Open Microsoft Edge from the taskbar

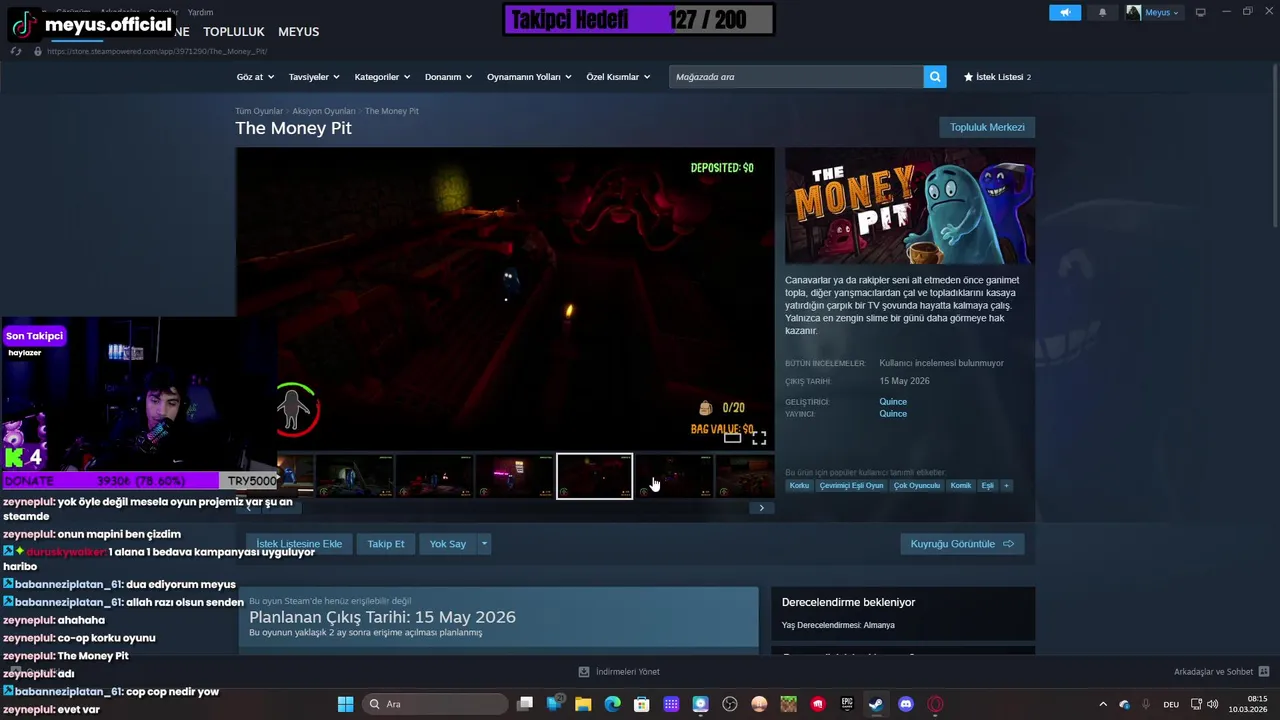coord(612,704)
